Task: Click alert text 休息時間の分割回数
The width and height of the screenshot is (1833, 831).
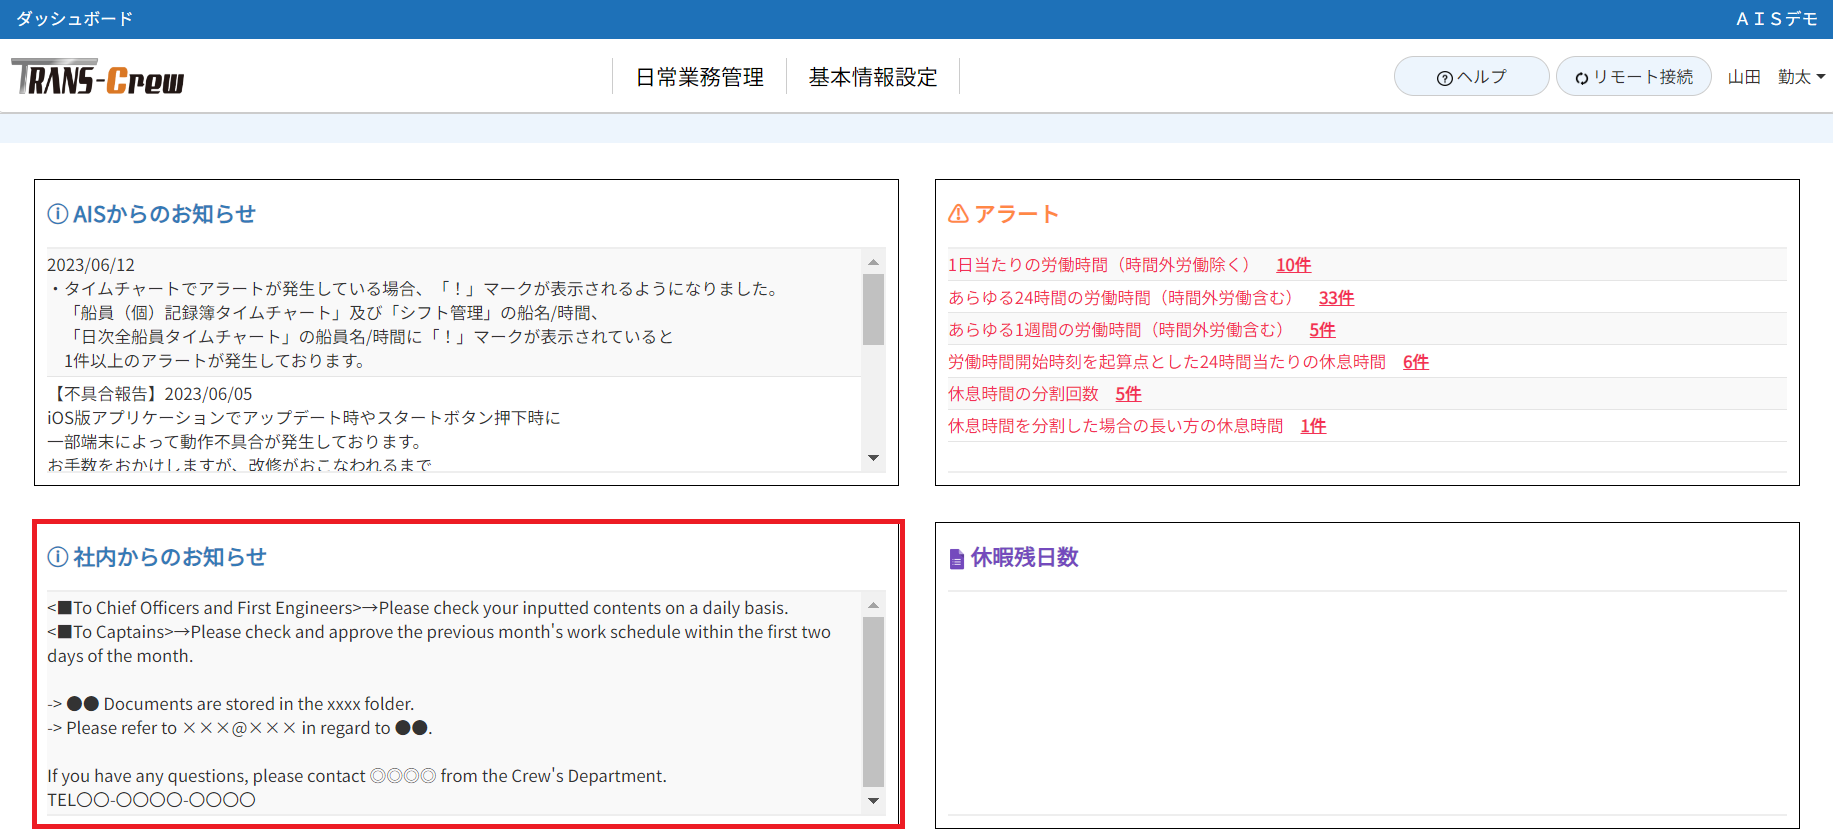Action: 1023,394
